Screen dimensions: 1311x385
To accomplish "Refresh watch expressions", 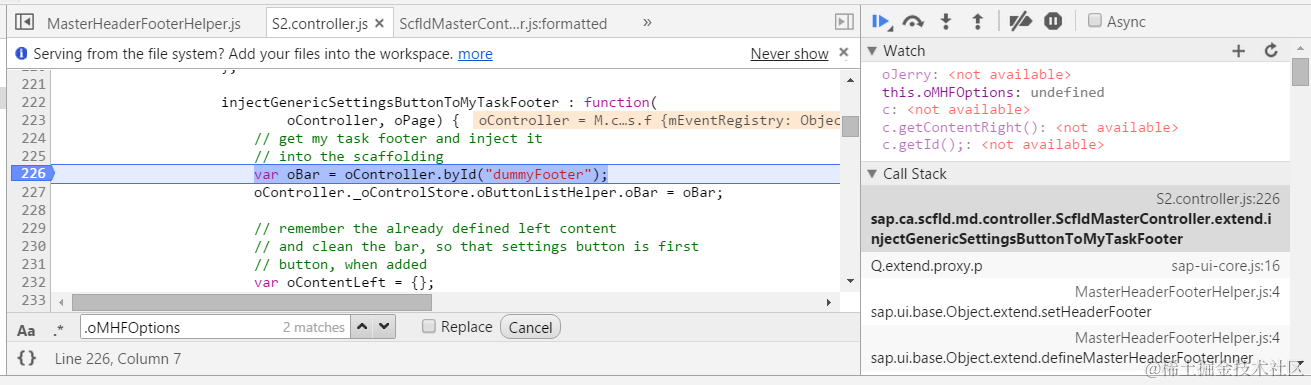I will 1271,51.
